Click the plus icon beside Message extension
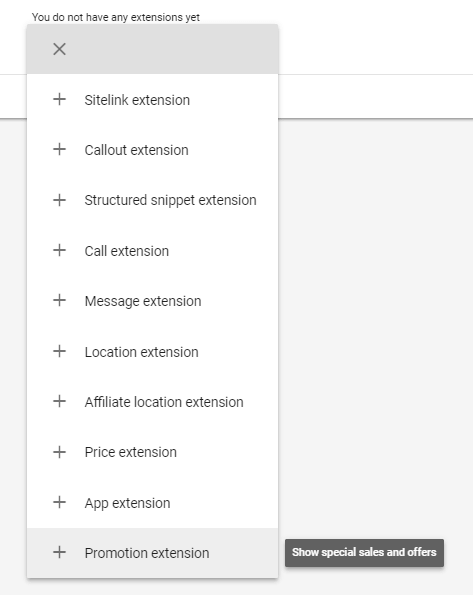 coord(59,301)
